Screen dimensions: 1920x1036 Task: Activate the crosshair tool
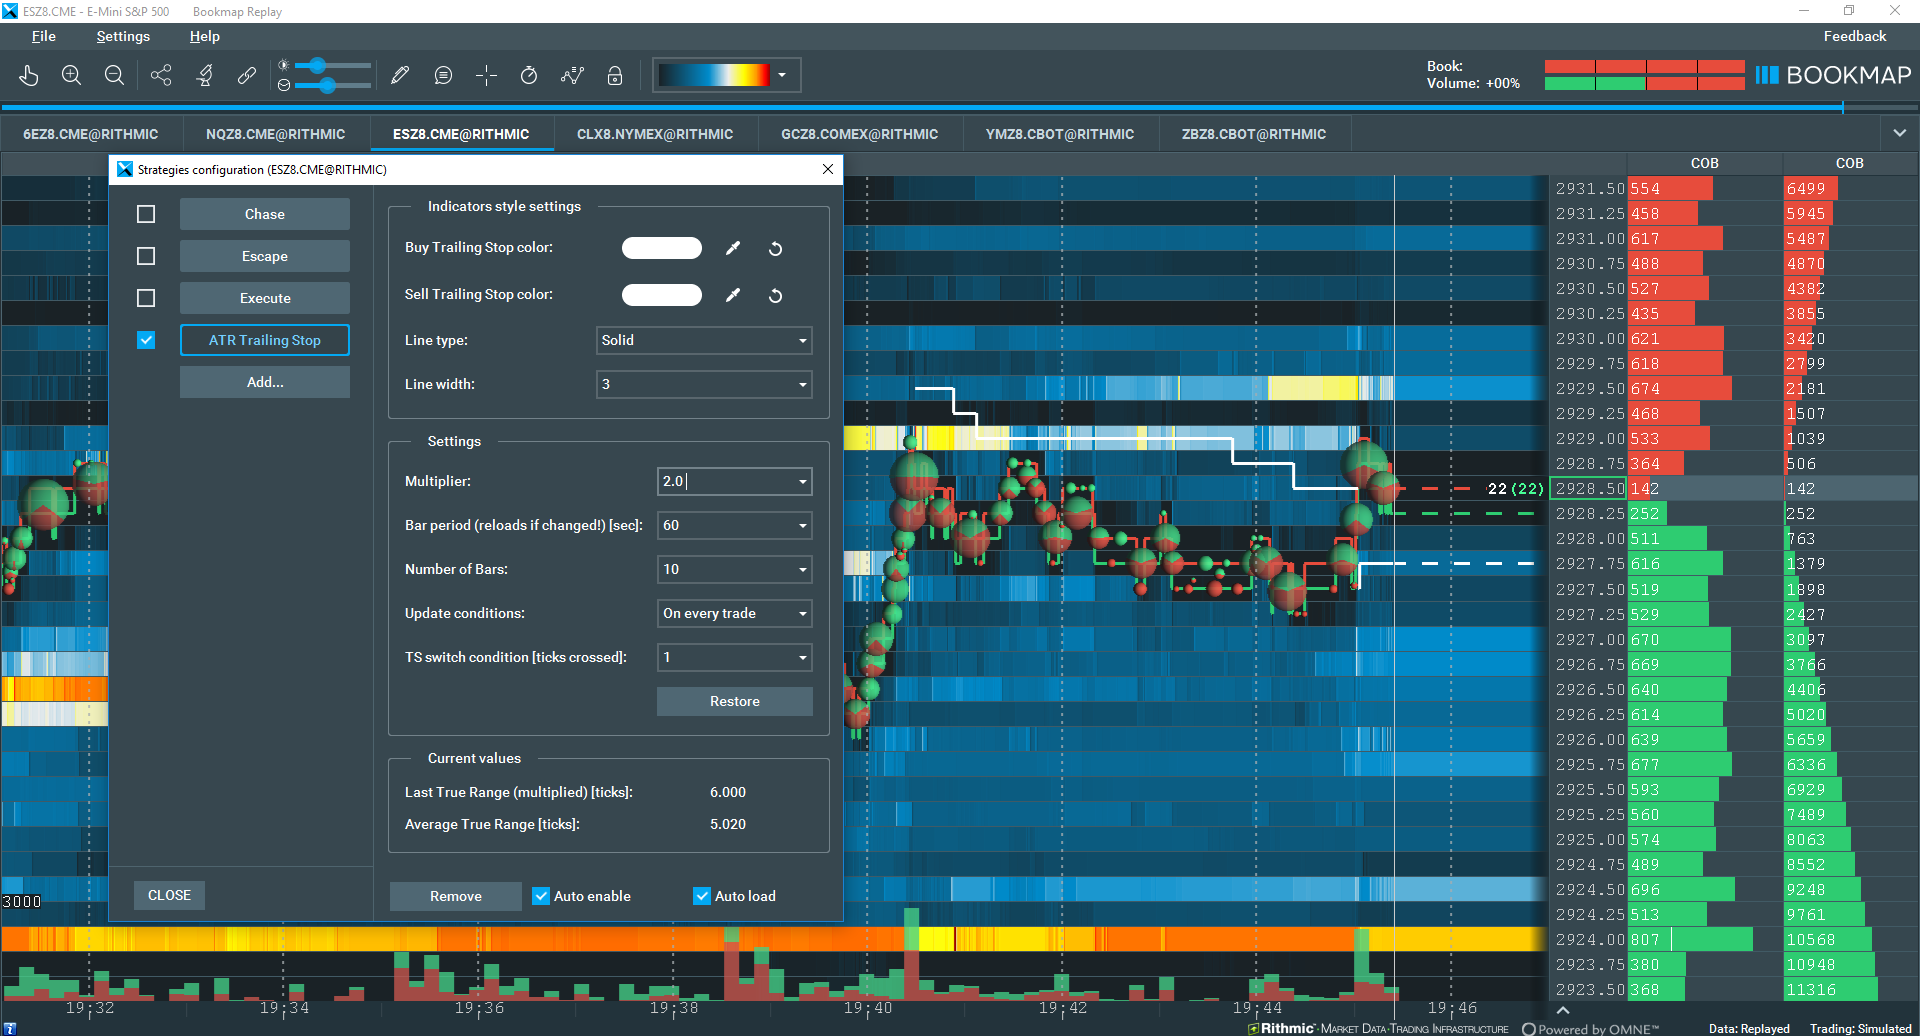pyautogui.click(x=487, y=76)
